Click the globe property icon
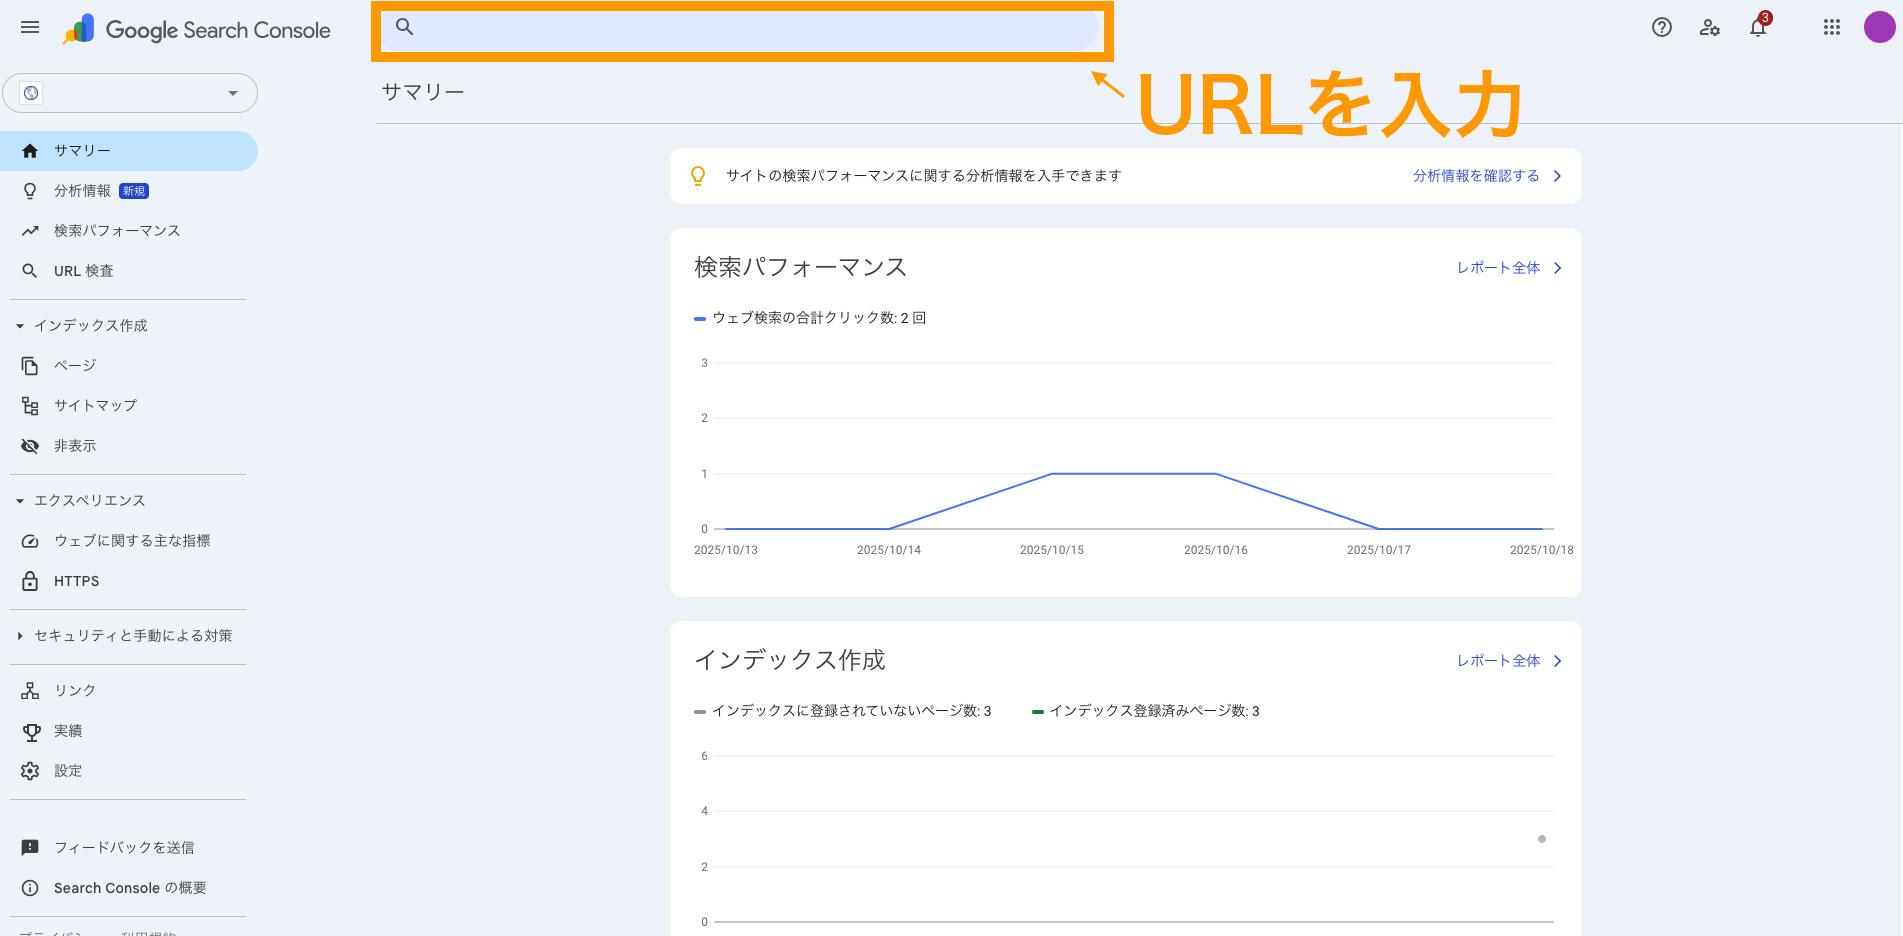 (x=32, y=93)
